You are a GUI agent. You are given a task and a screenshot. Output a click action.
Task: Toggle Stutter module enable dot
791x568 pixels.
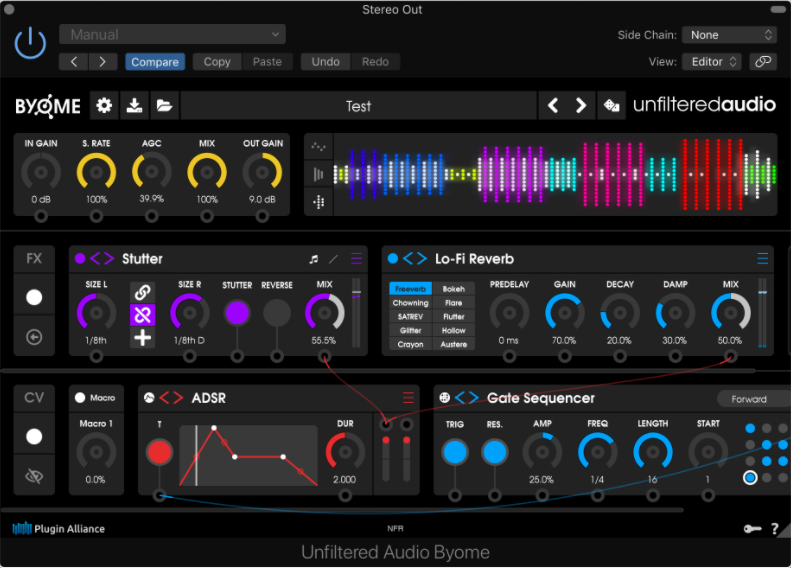(x=80, y=258)
